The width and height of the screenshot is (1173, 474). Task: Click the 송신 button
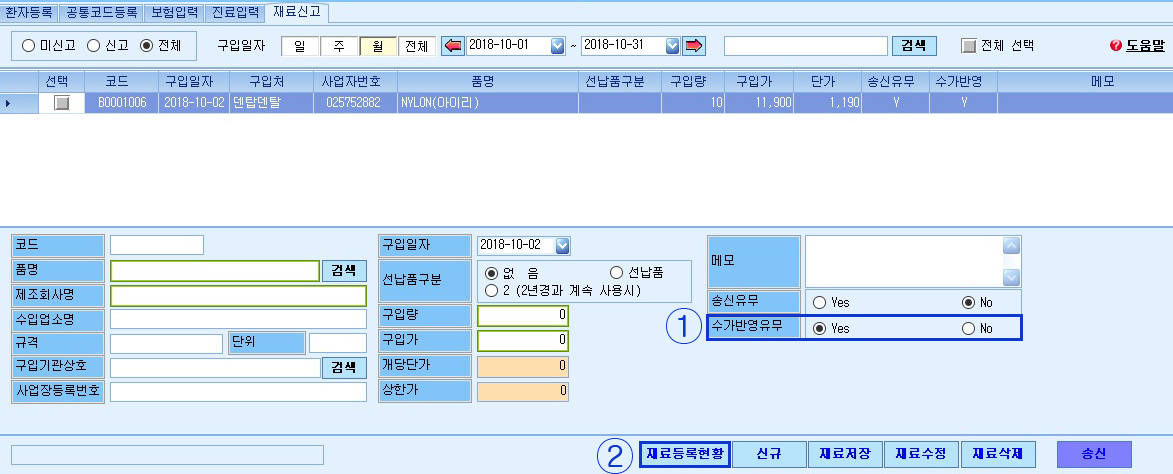[x=1094, y=454]
